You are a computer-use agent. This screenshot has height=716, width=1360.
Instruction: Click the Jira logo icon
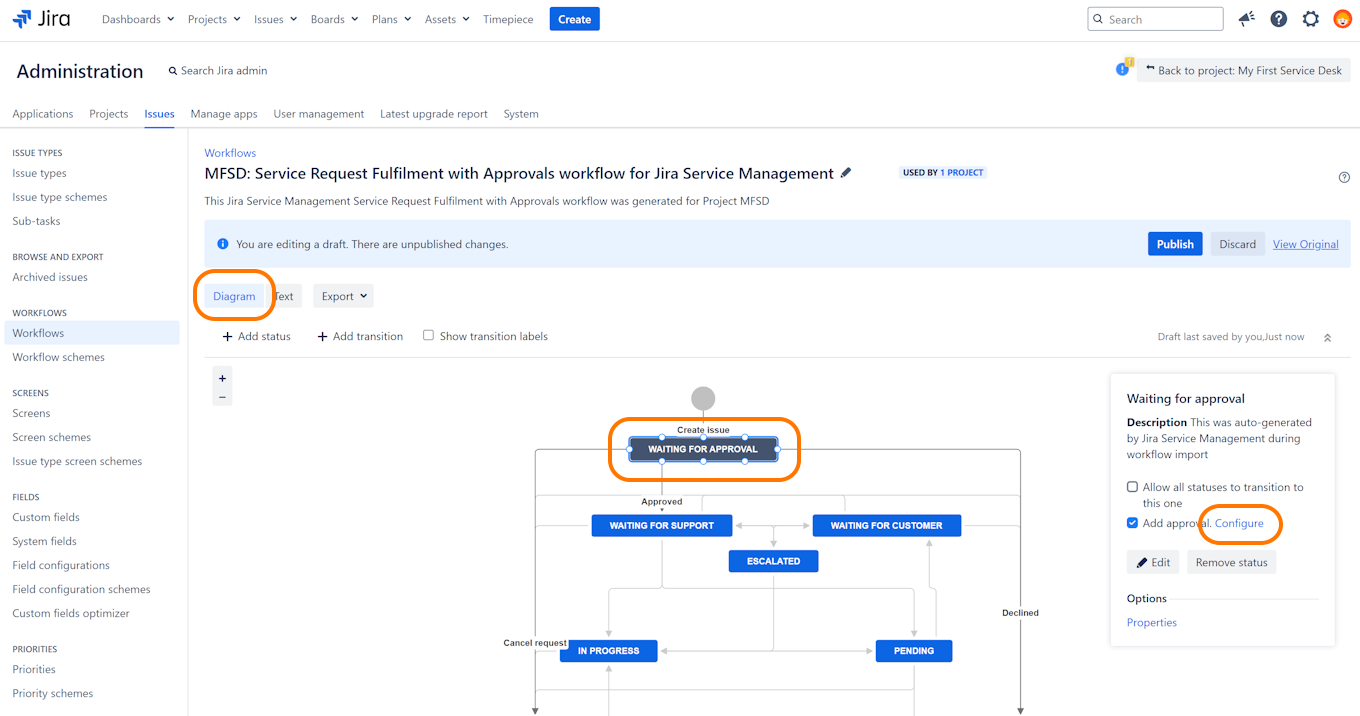pyautogui.click(x=22, y=19)
